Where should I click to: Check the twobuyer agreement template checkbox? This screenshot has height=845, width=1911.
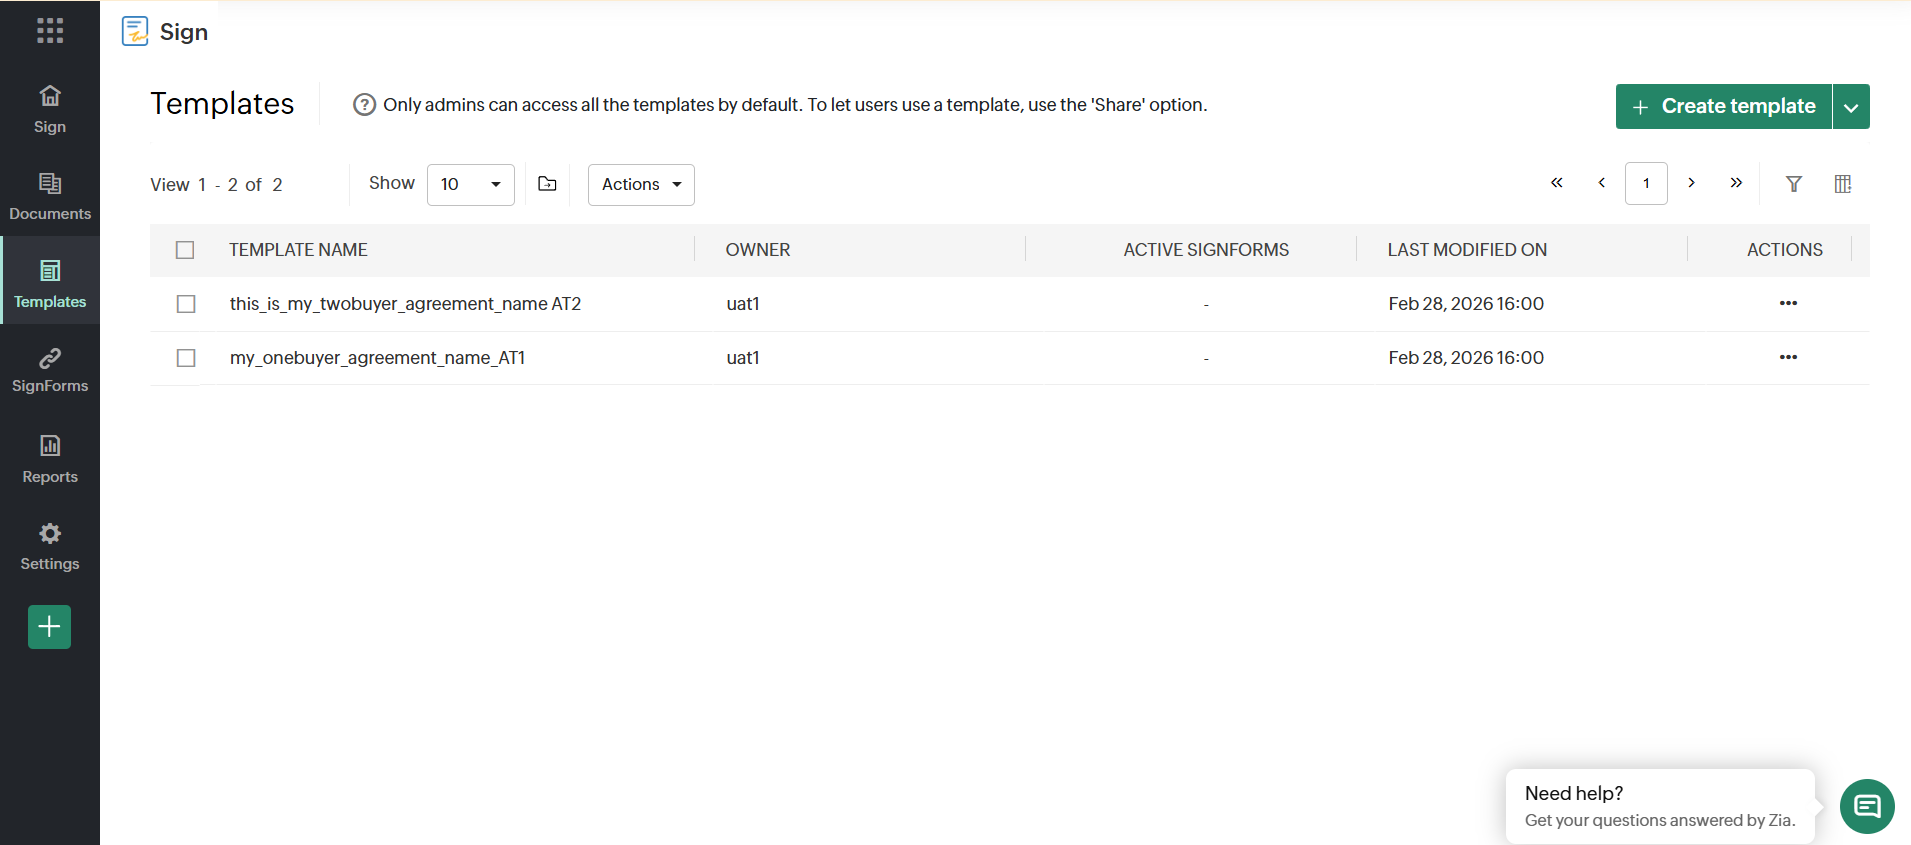[x=186, y=304]
